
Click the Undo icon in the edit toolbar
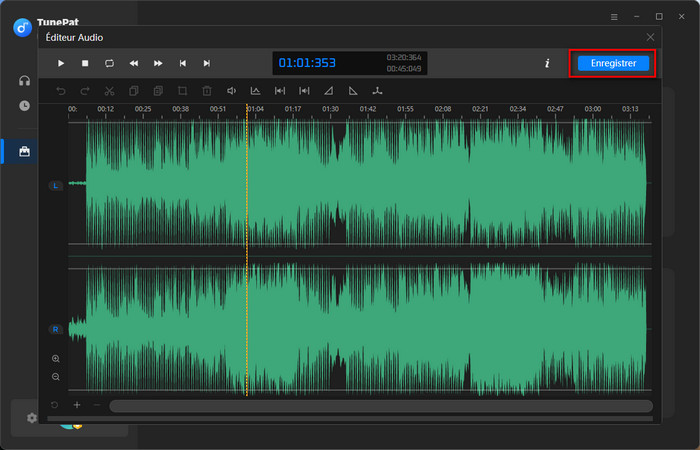[x=61, y=91]
